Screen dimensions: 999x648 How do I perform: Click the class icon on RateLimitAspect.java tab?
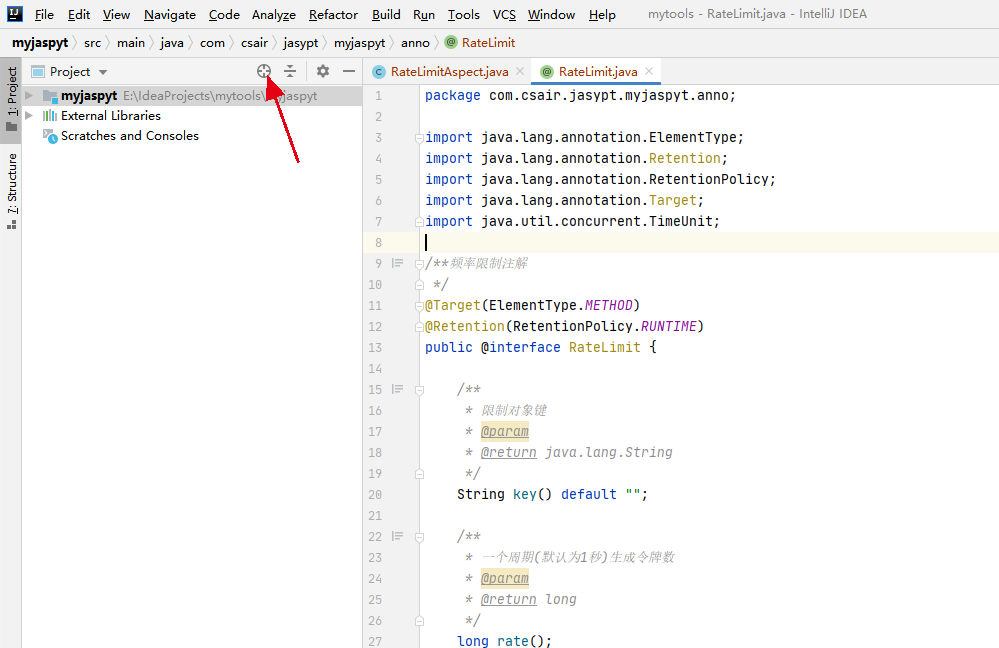coord(378,72)
